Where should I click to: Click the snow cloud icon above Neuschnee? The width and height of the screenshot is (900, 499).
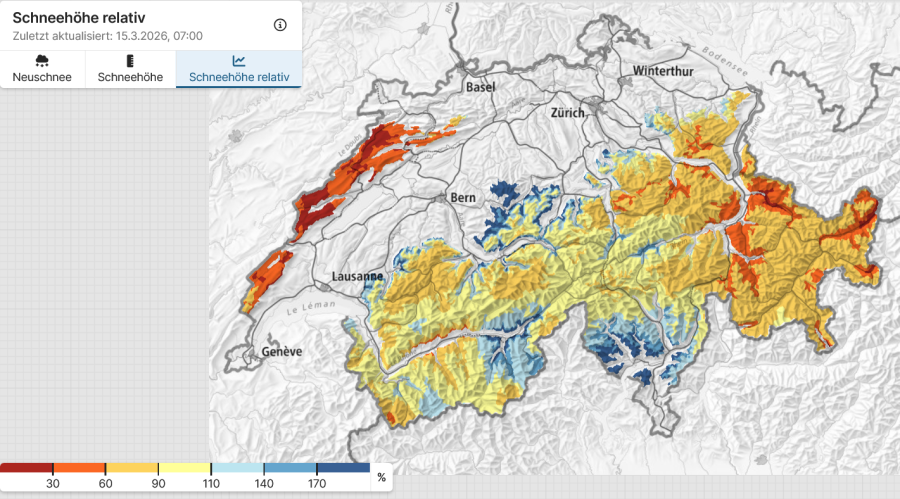(42, 62)
